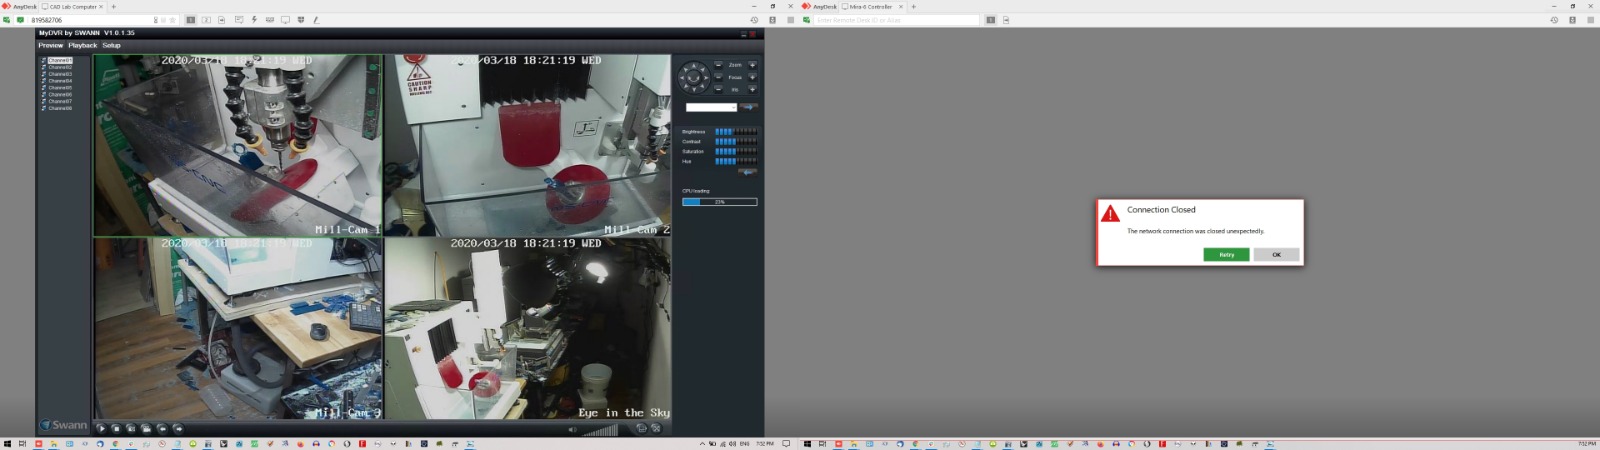This screenshot has width=1600, height=450.
Task: Decrease Zoom with the minus button
Action: coord(718,65)
